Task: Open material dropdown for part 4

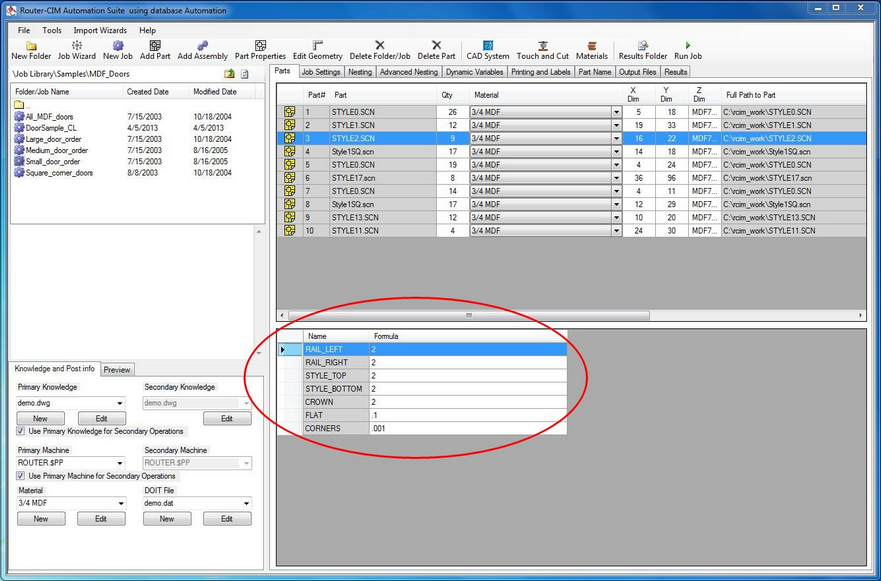Action: [616, 152]
